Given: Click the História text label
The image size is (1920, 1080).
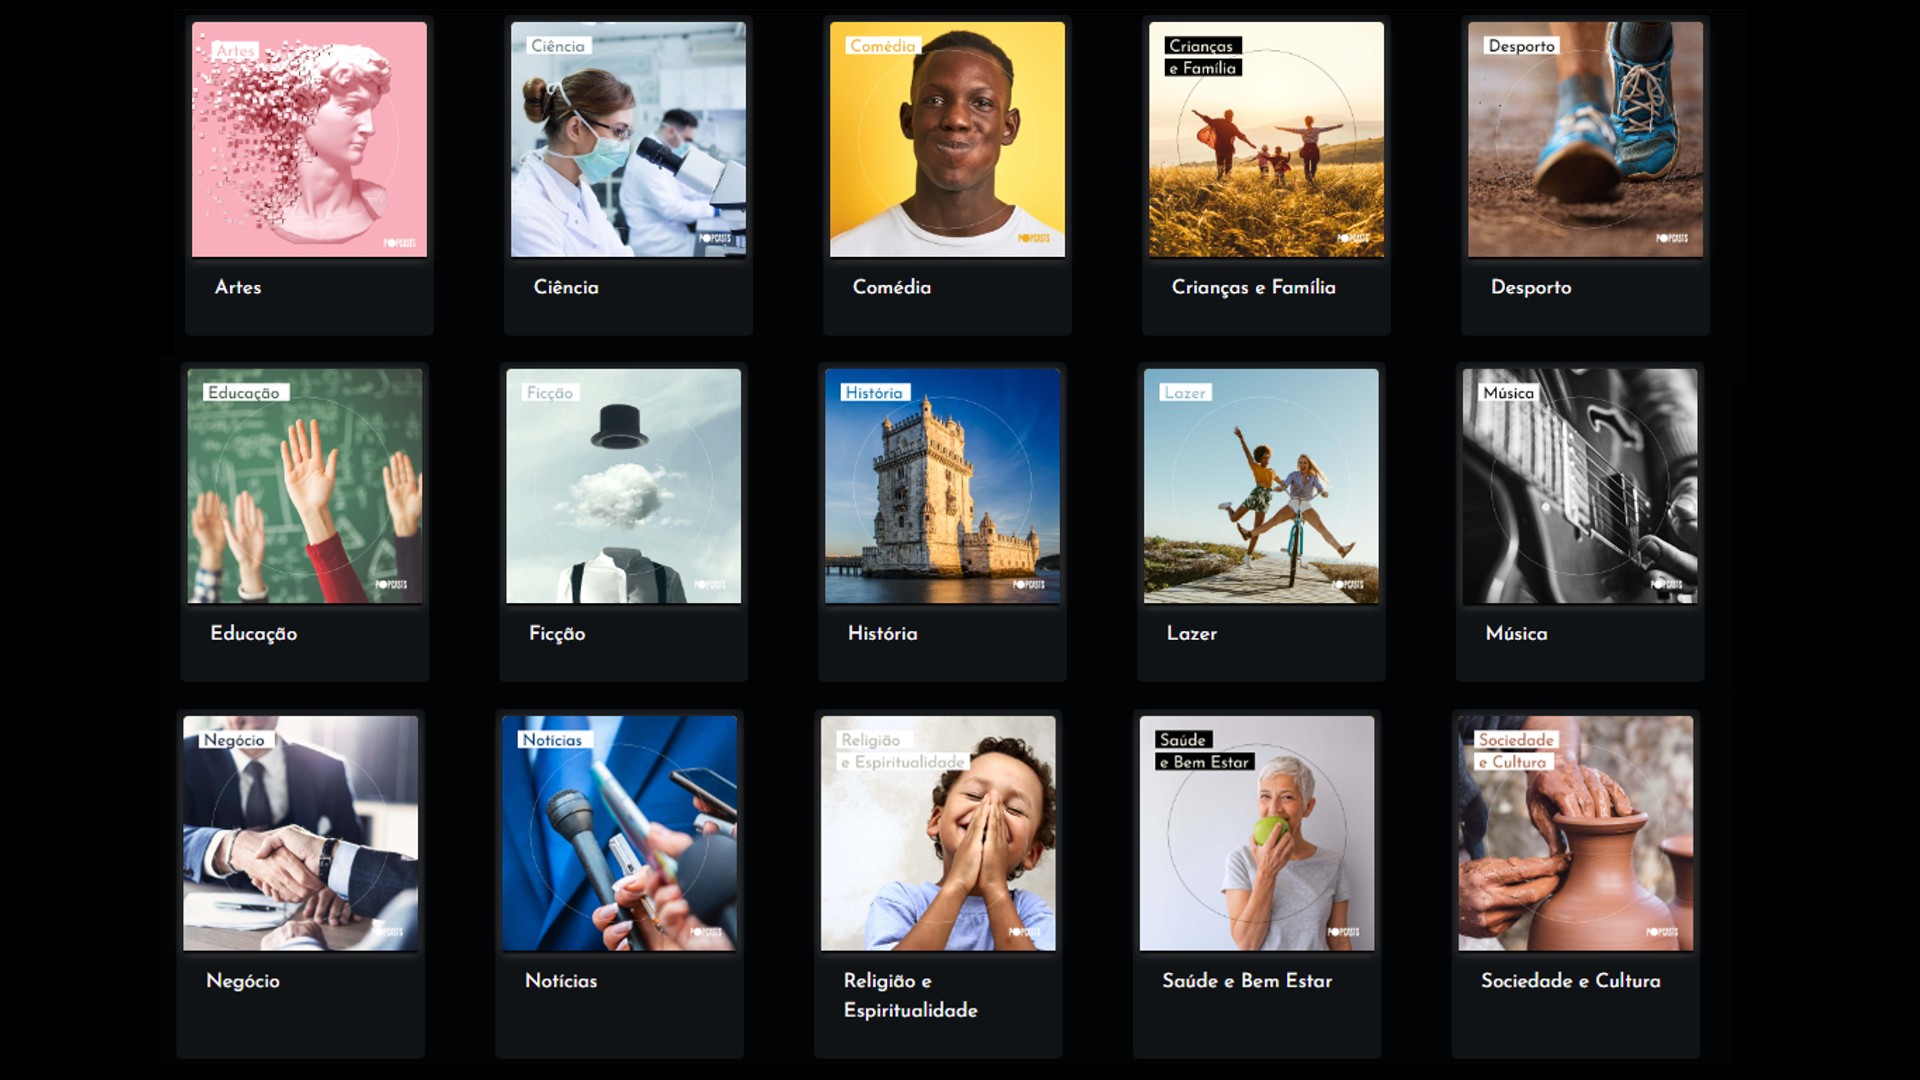Looking at the screenshot, I should click(883, 633).
